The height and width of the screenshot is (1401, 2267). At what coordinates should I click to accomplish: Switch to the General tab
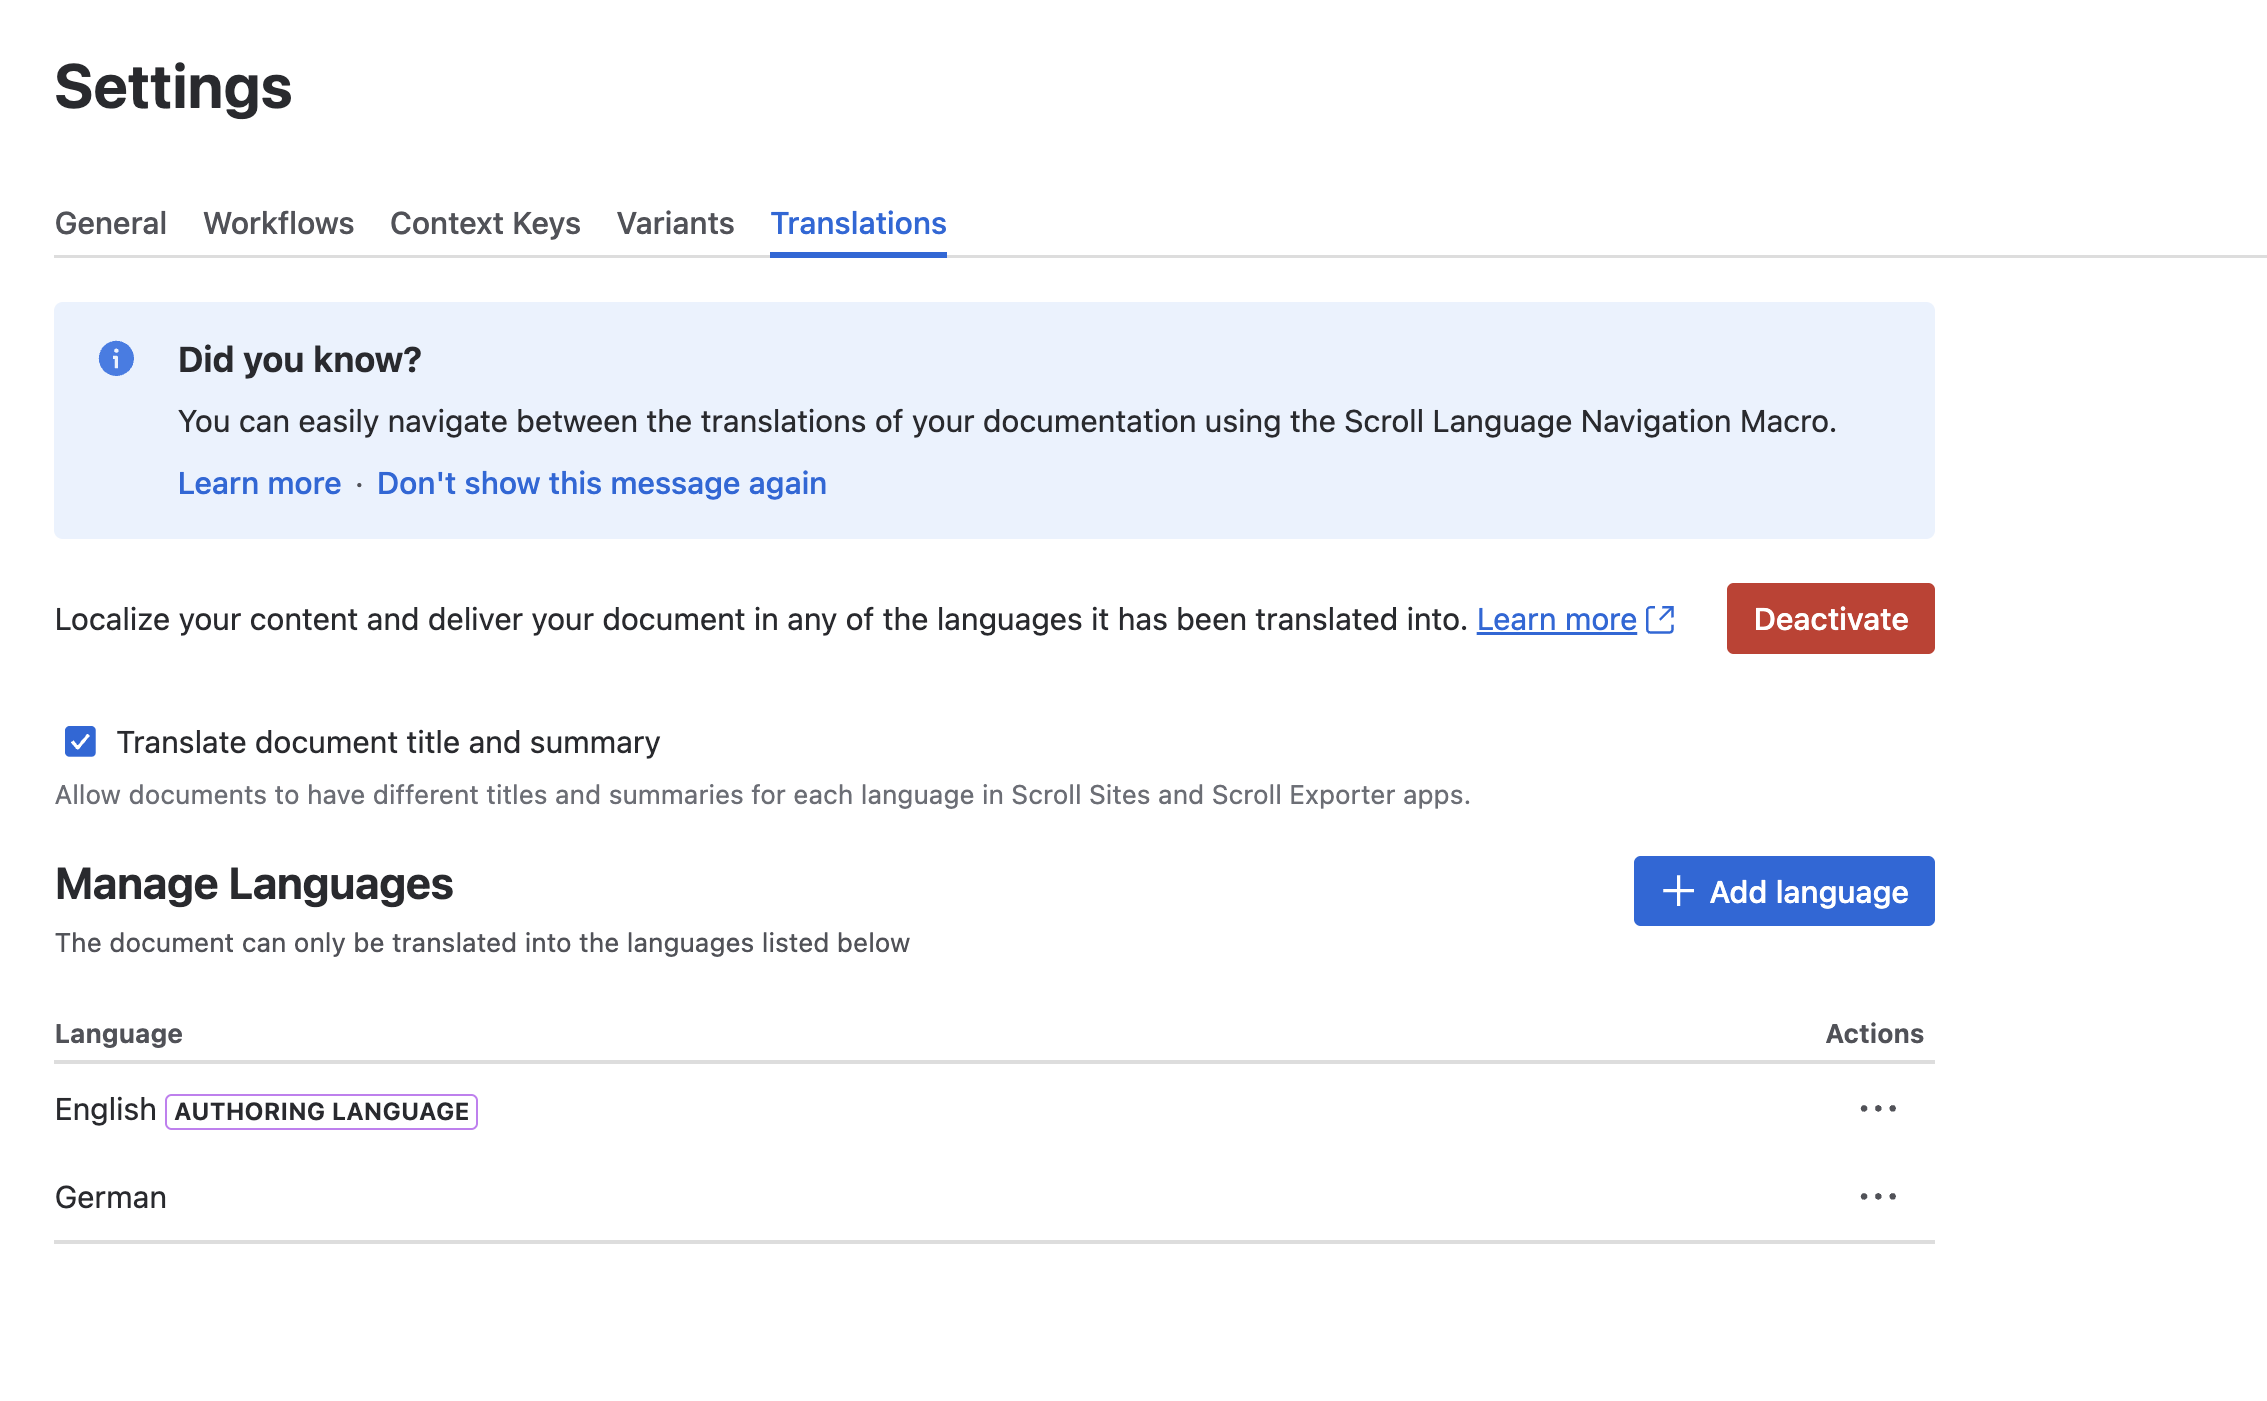110,223
